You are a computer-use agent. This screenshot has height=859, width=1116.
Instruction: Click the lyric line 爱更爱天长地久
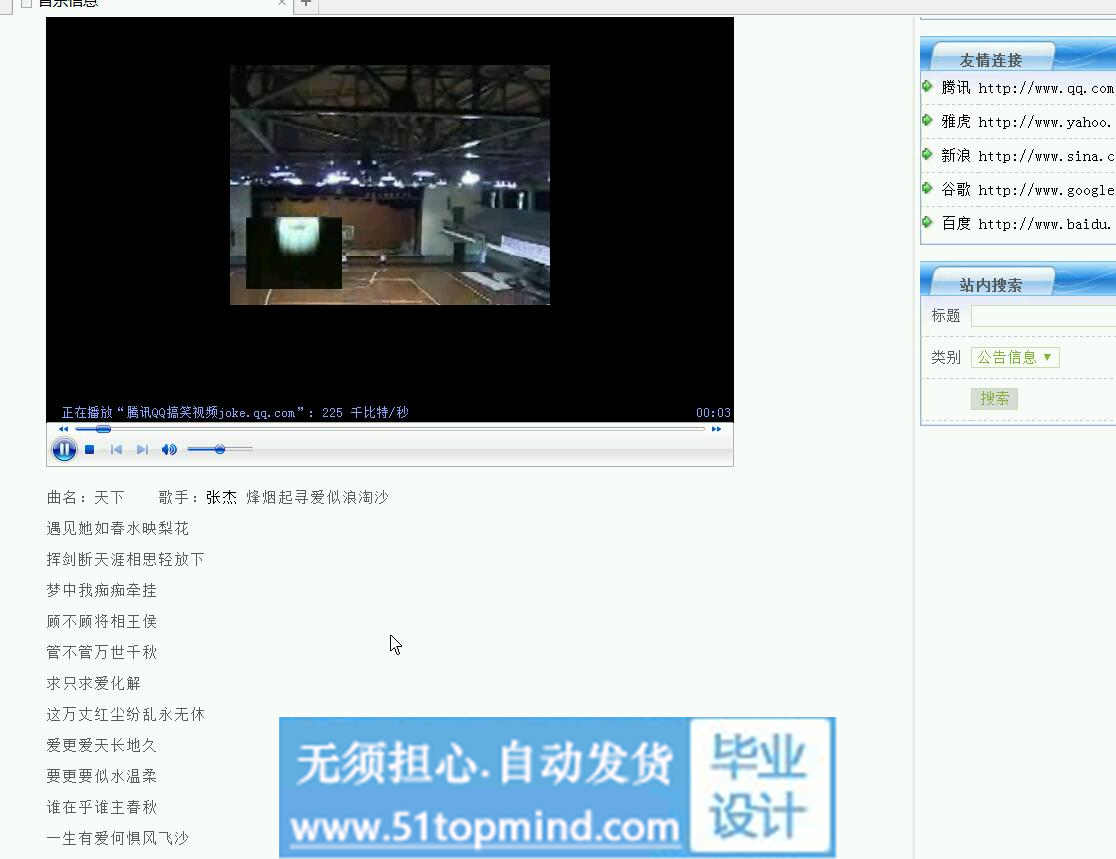[102, 745]
